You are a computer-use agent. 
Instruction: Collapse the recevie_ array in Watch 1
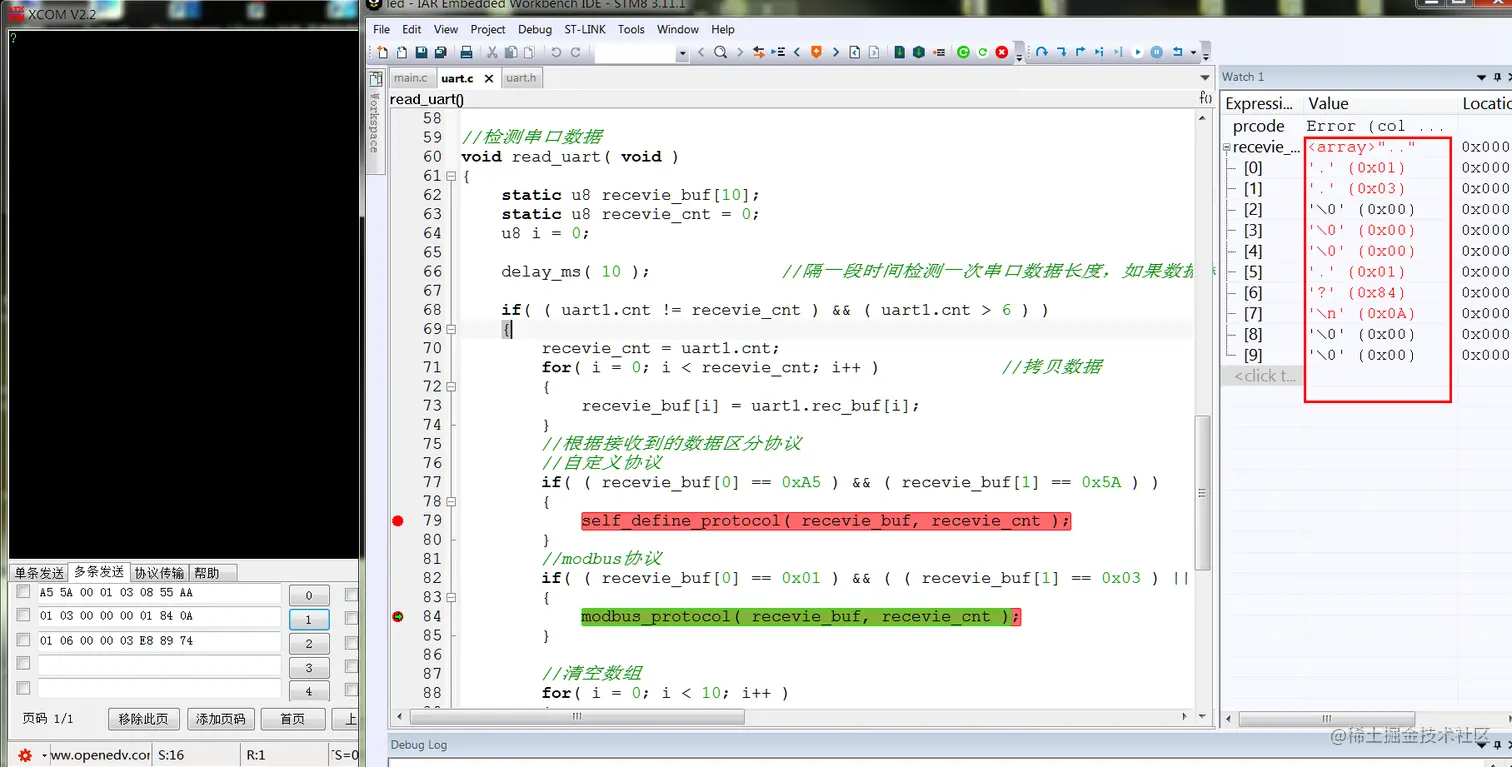coord(1227,147)
